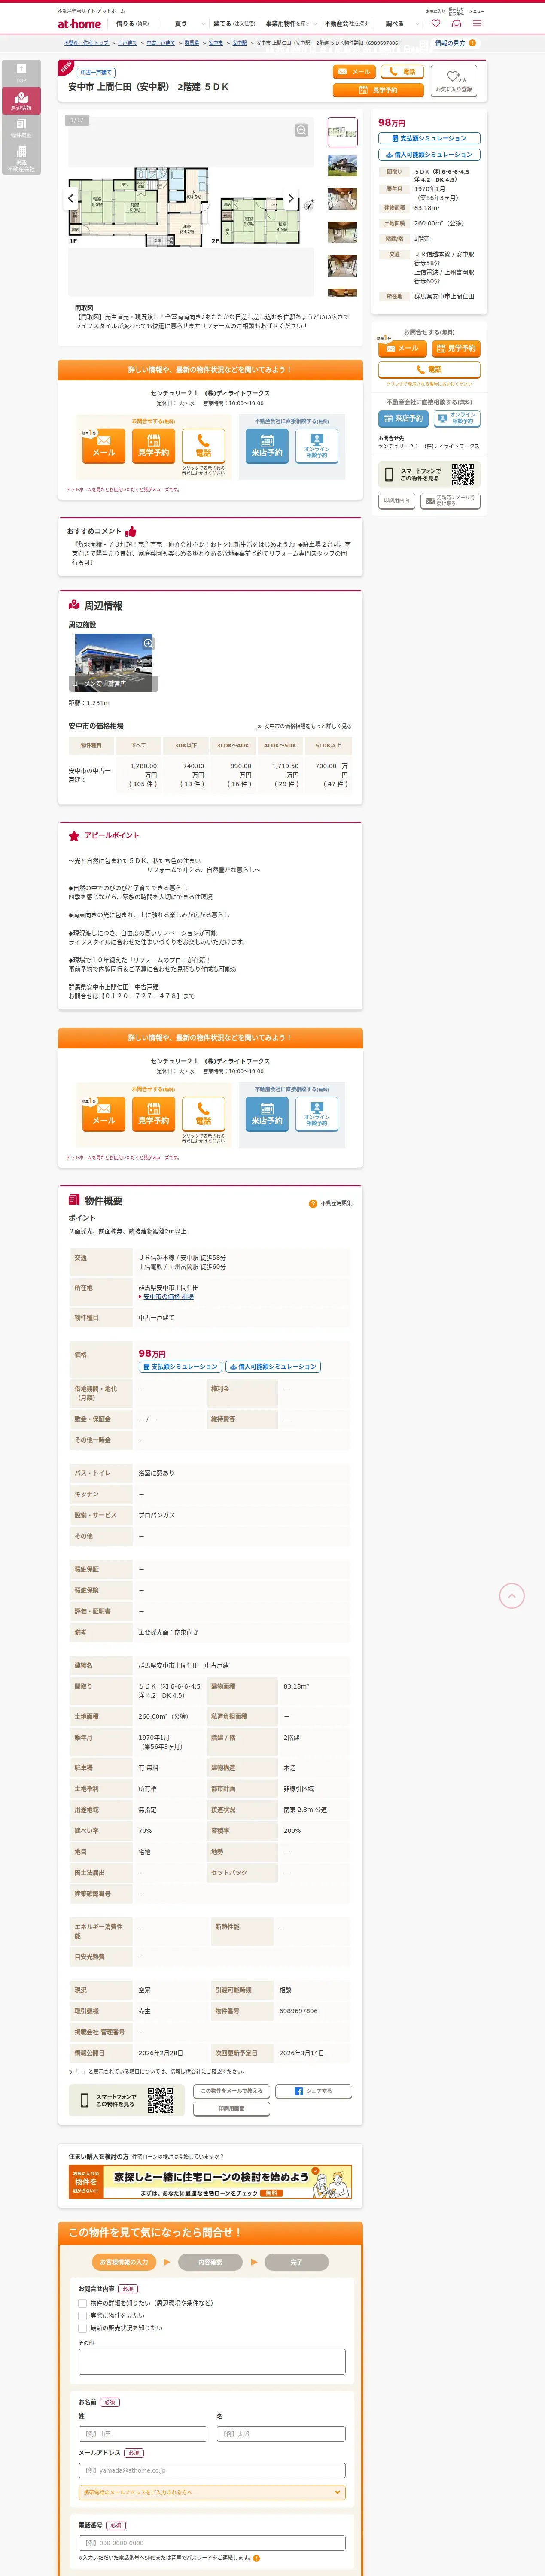Jump to TOP in the side navigation
The height and width of the screenshot is (2576, 545).
click(21, 73)
